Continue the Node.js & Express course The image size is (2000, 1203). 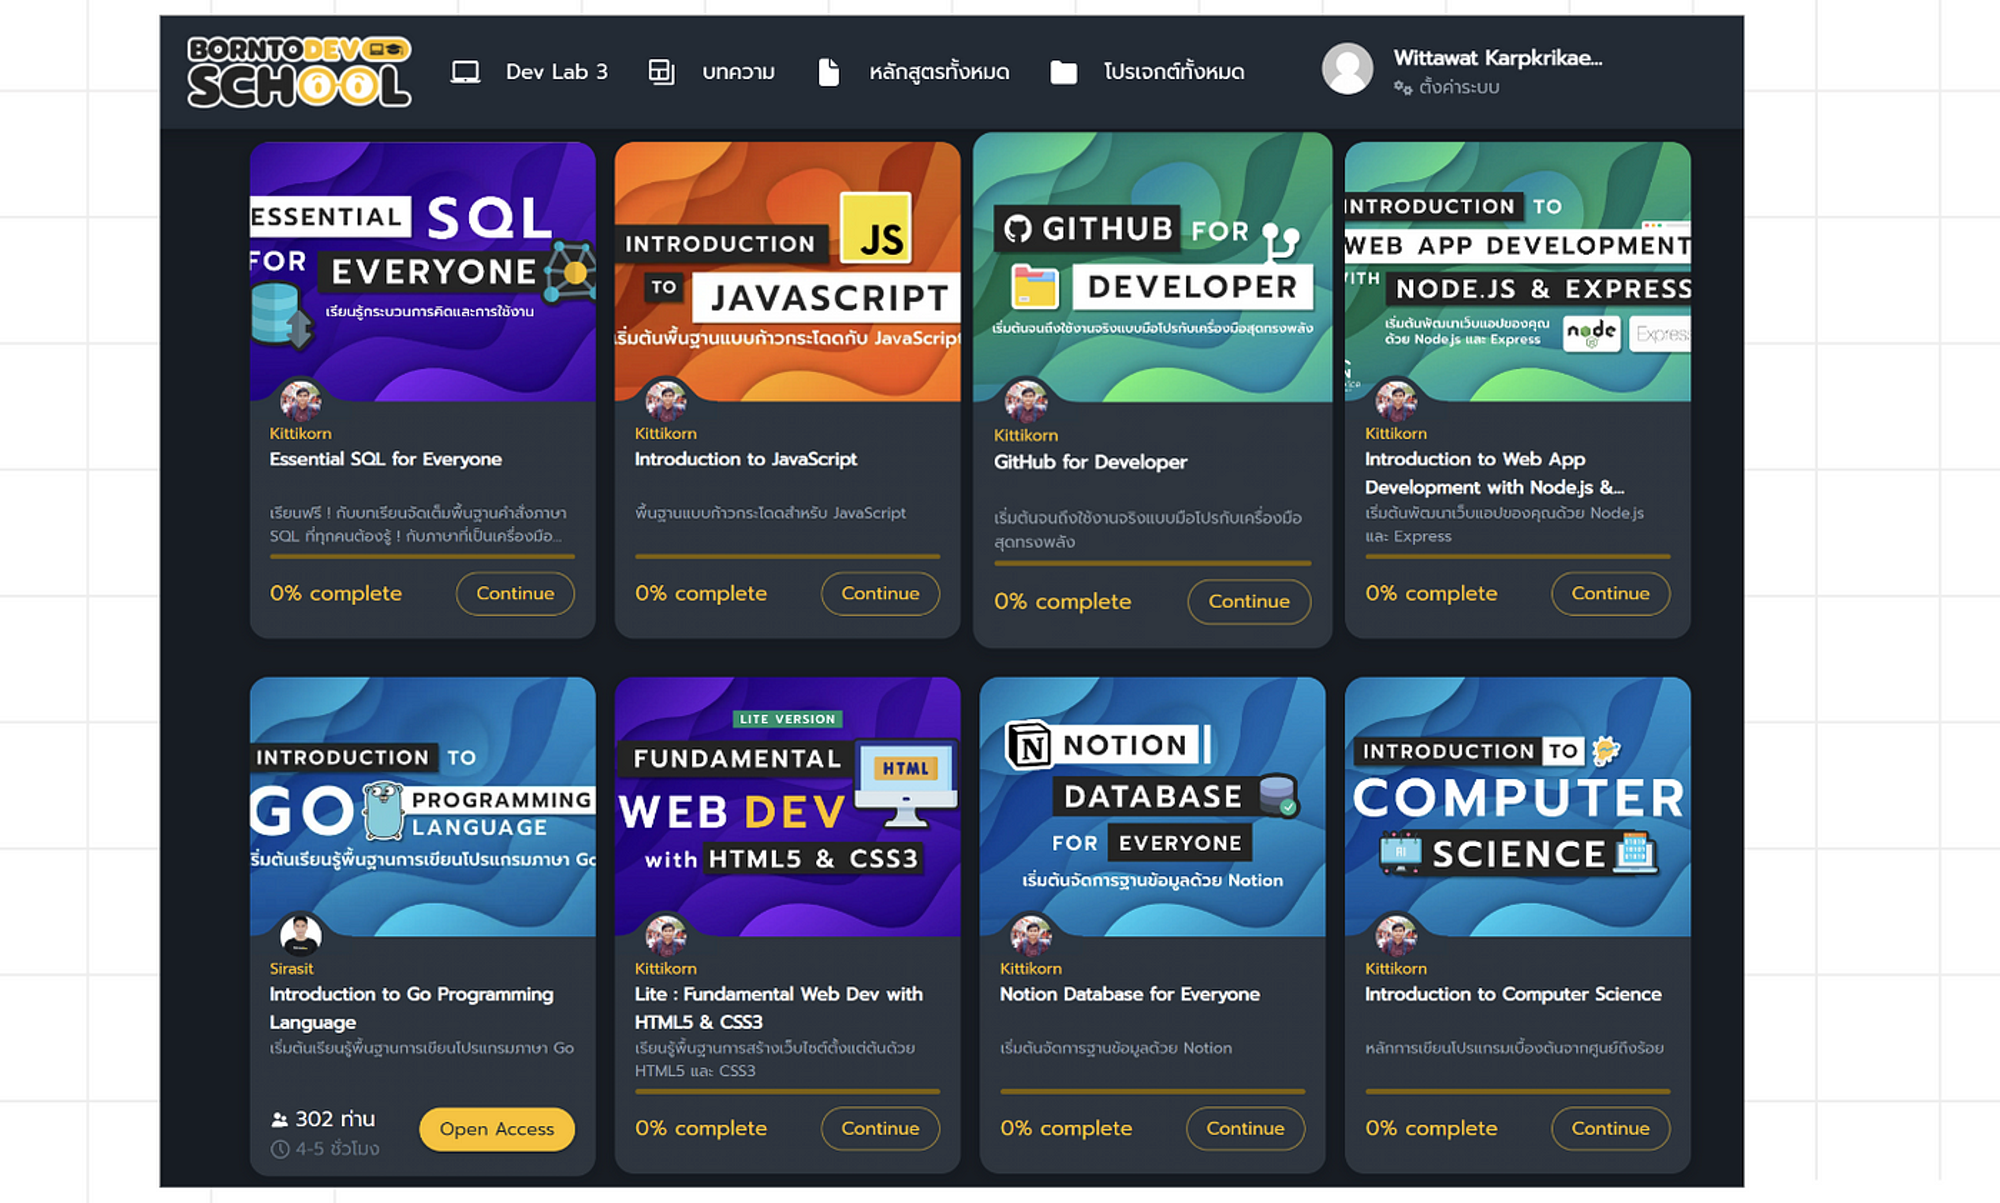pyautogui.click(x=1610, y=593)
